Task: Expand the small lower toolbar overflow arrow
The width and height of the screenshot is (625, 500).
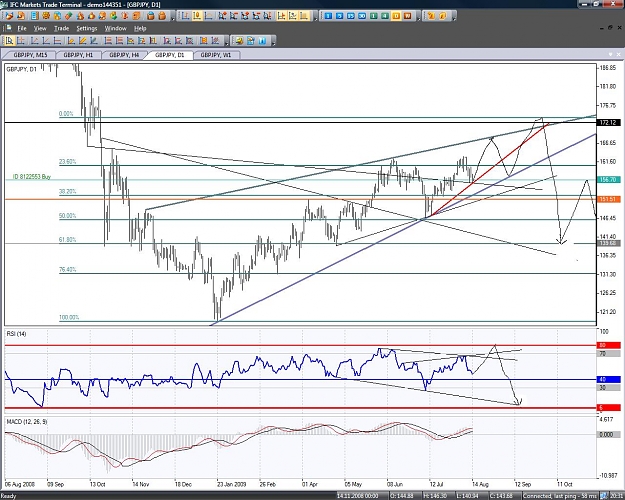Action: (x=273, y=43)
